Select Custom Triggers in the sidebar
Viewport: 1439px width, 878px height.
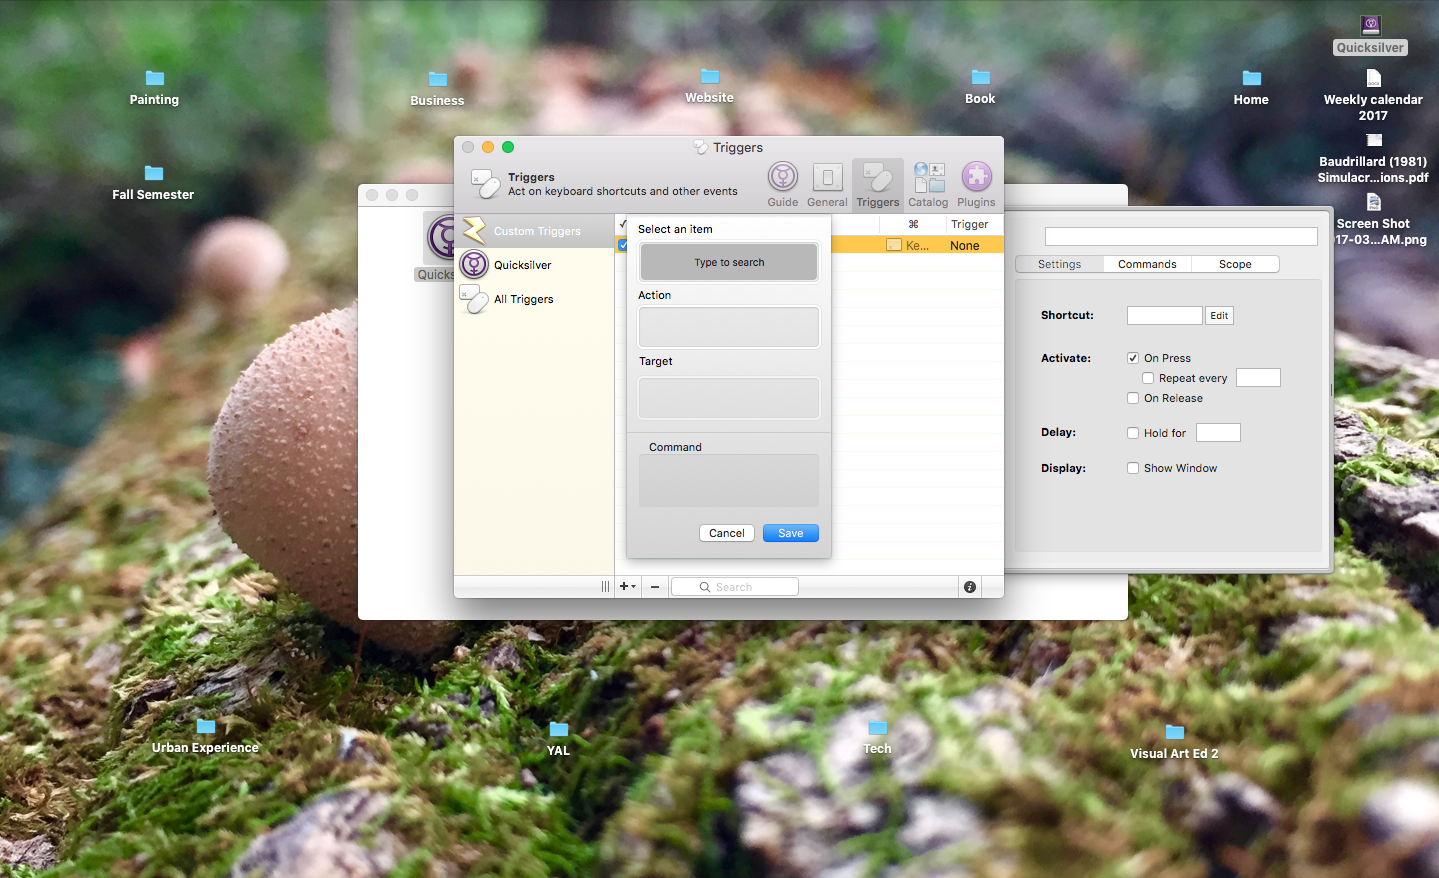click(x=534, y=231)
